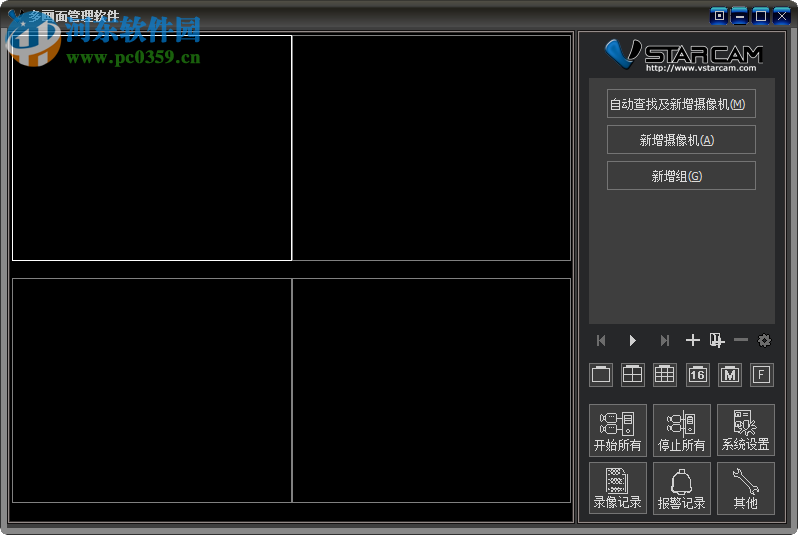Open 系统设置 system settings
798x535 pixels.
746,431
